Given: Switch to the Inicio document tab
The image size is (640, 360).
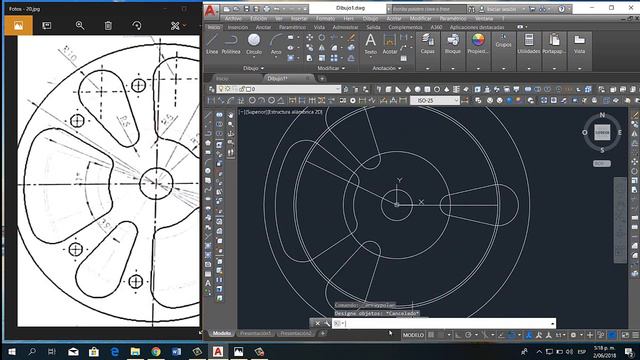Looking at the screenshot, I should pyautogui.click(x=222, y=78).
